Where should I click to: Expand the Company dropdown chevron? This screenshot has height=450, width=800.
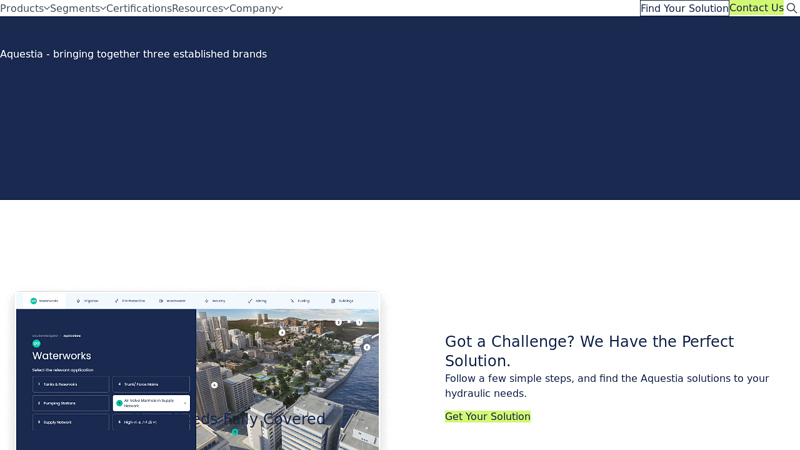click(x=280, y=8)
